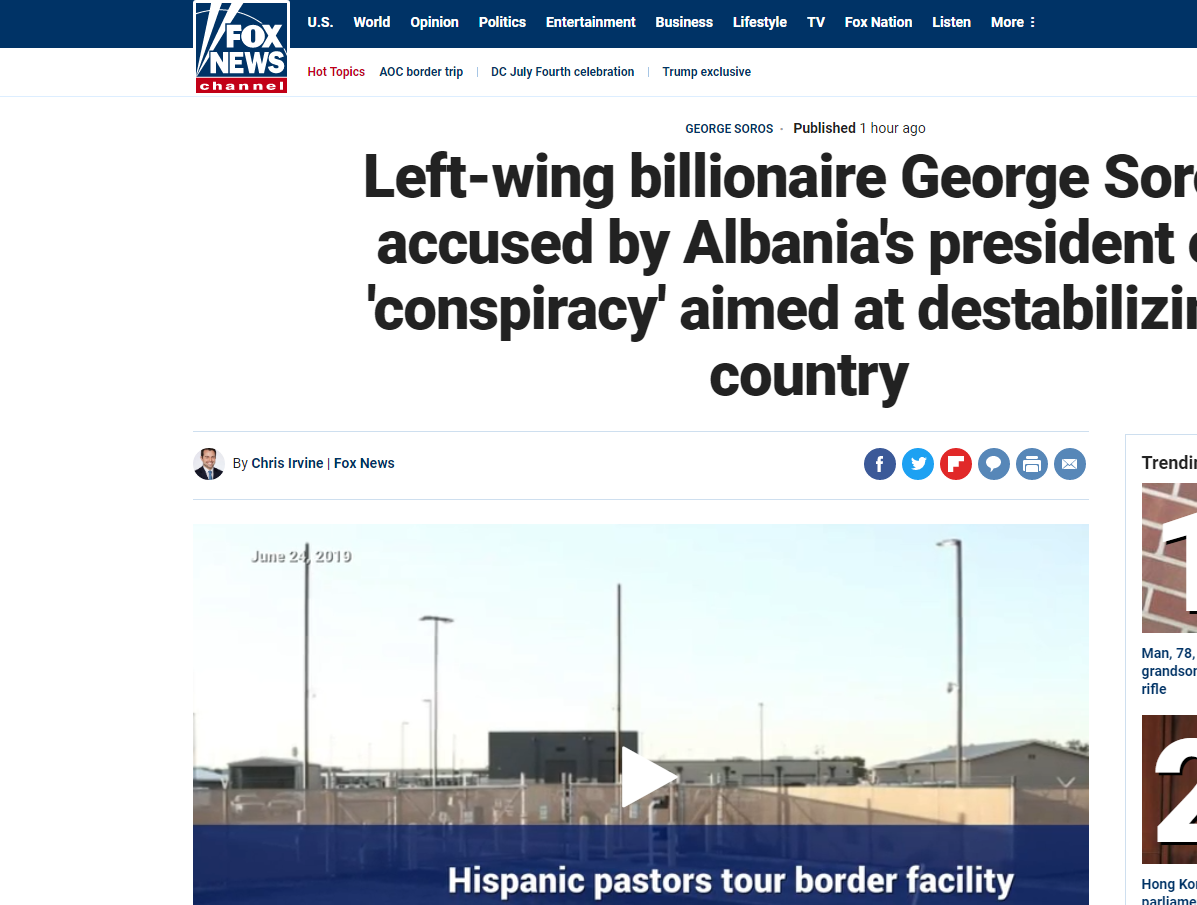Viewport: 1197px width, 905px height.
Task: Open trending story number one thumbnail
Action: [1170, 558]
